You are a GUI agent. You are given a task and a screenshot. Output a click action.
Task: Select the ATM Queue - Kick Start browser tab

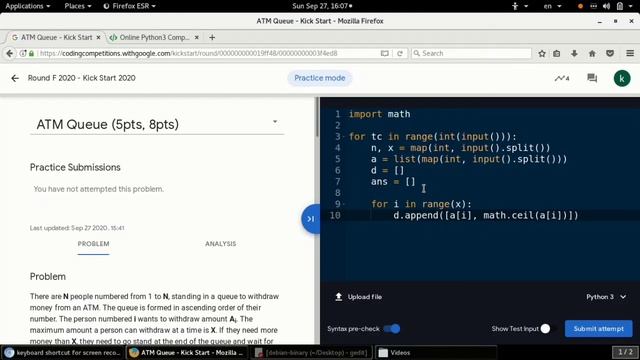coord(56,38)
